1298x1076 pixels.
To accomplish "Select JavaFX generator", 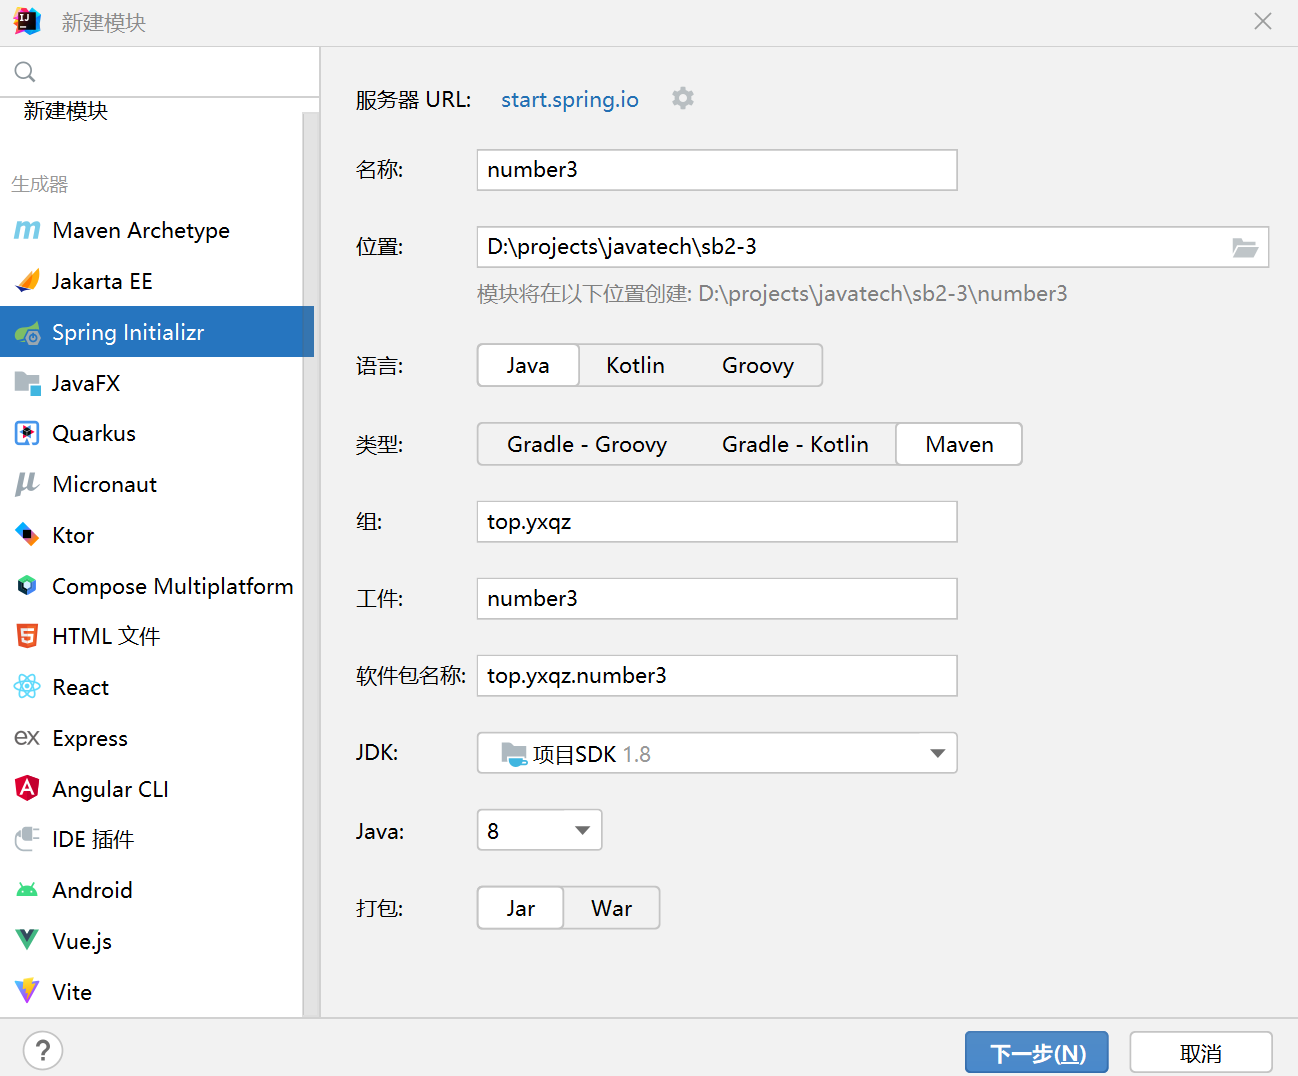I will (x=86, y=383).
